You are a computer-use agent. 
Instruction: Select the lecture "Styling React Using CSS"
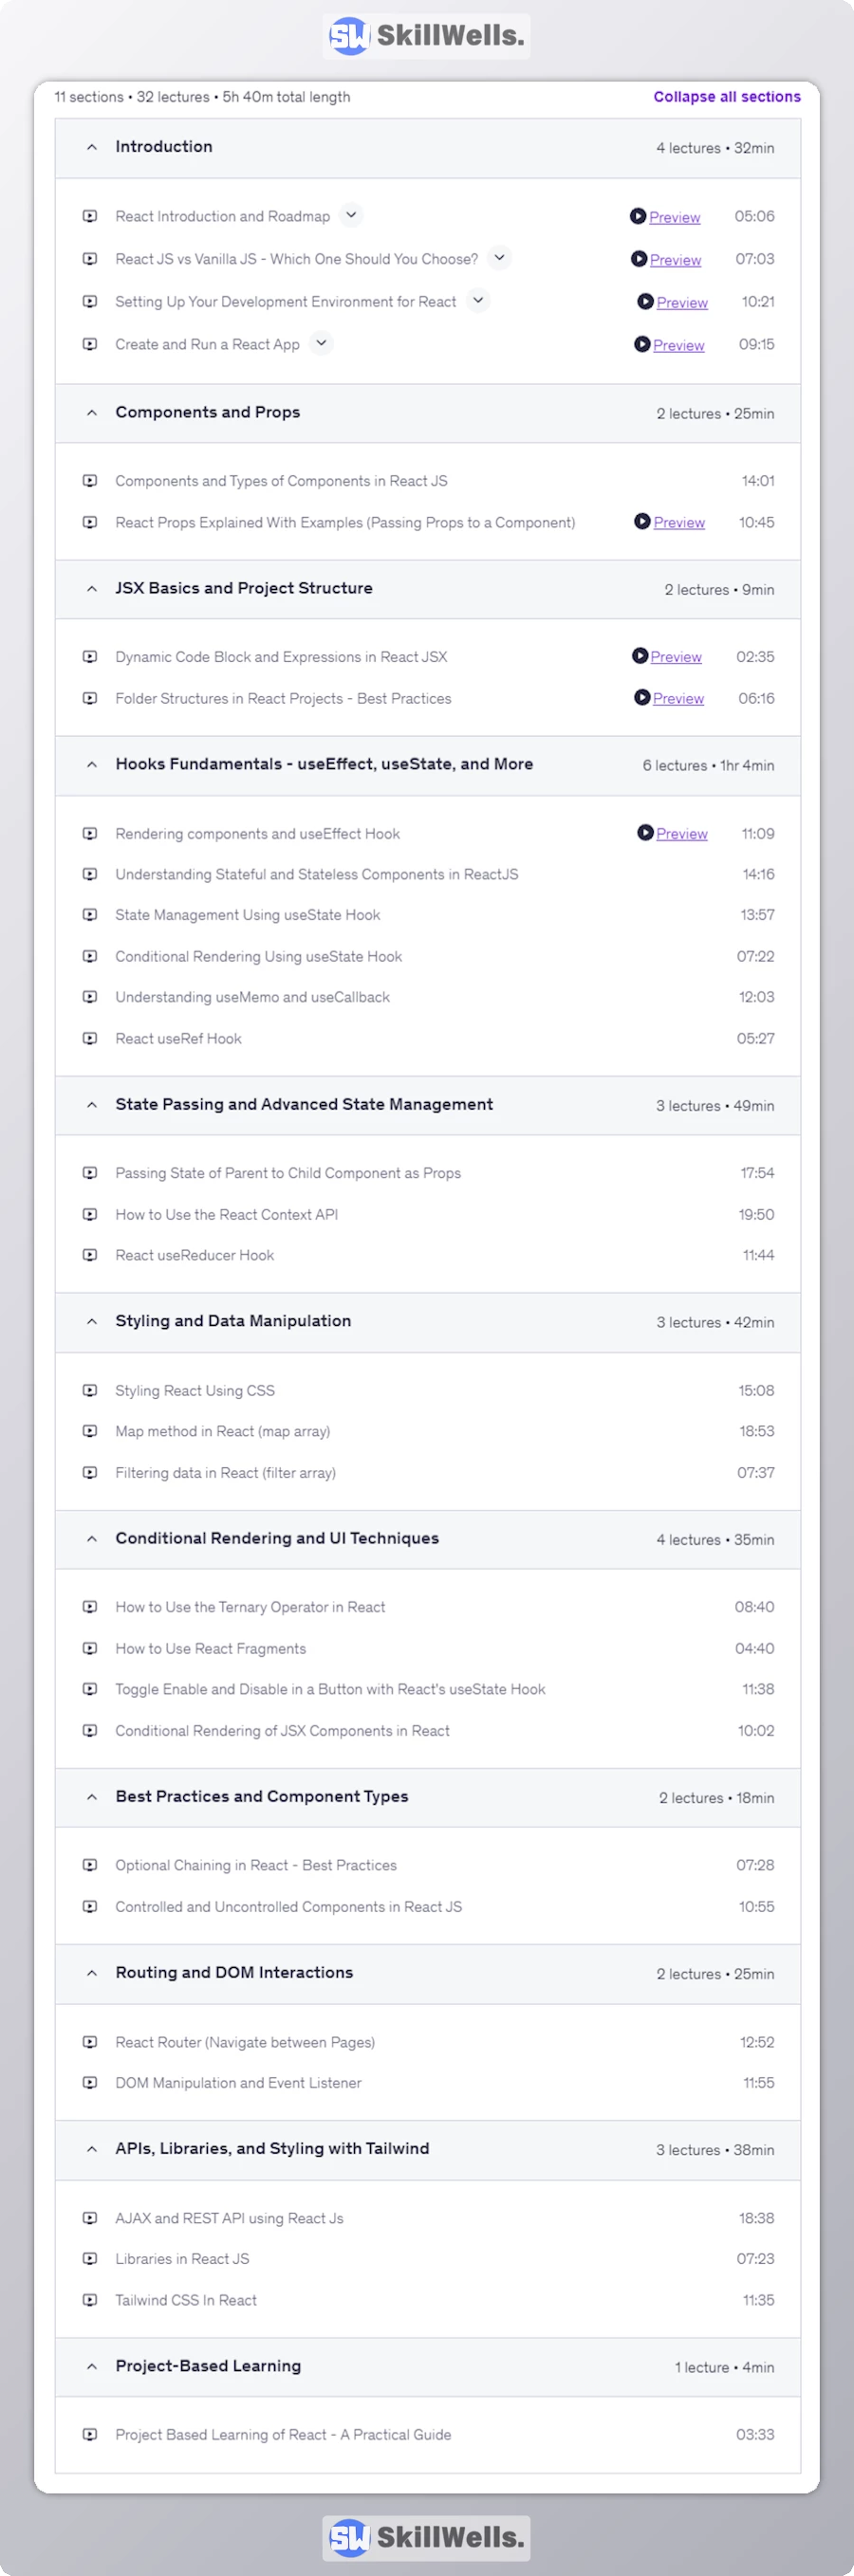tap(195, 1390)
